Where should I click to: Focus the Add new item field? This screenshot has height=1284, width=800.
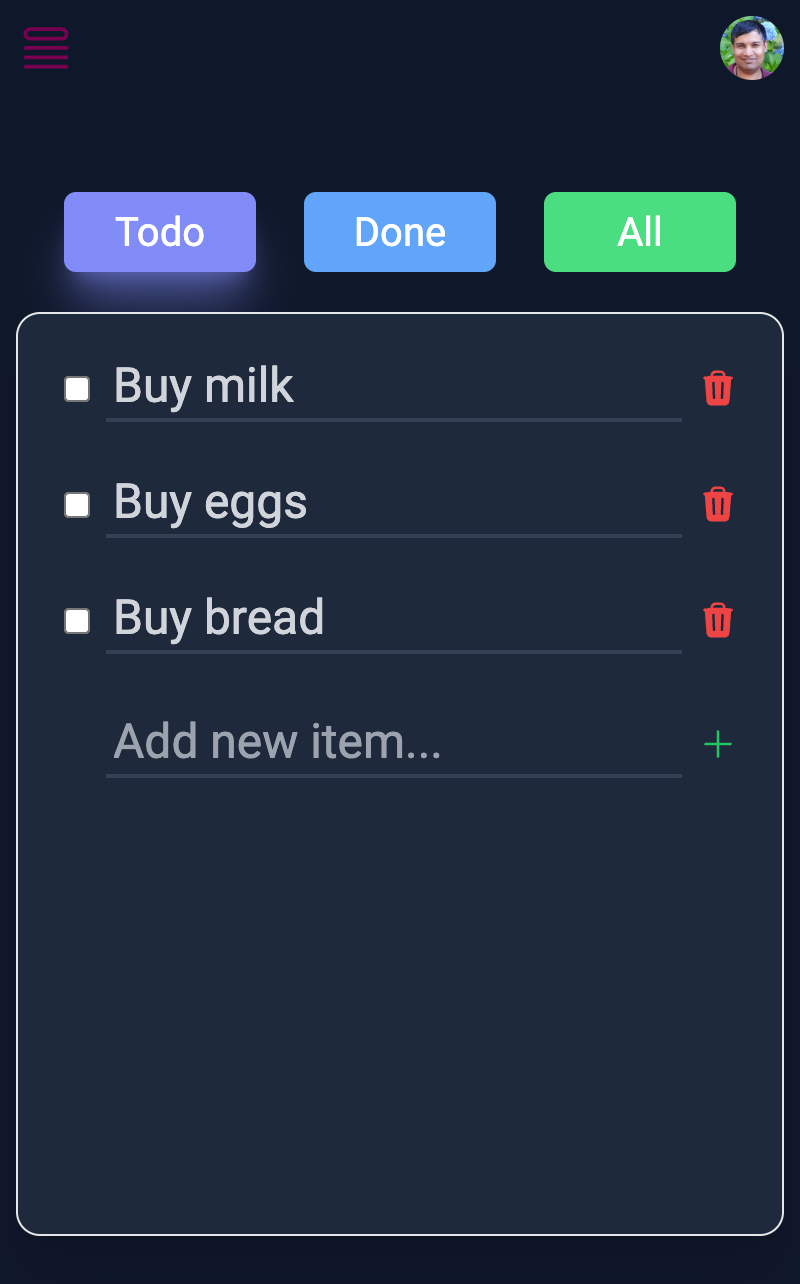pyautogui.click(x=393, y=743)
